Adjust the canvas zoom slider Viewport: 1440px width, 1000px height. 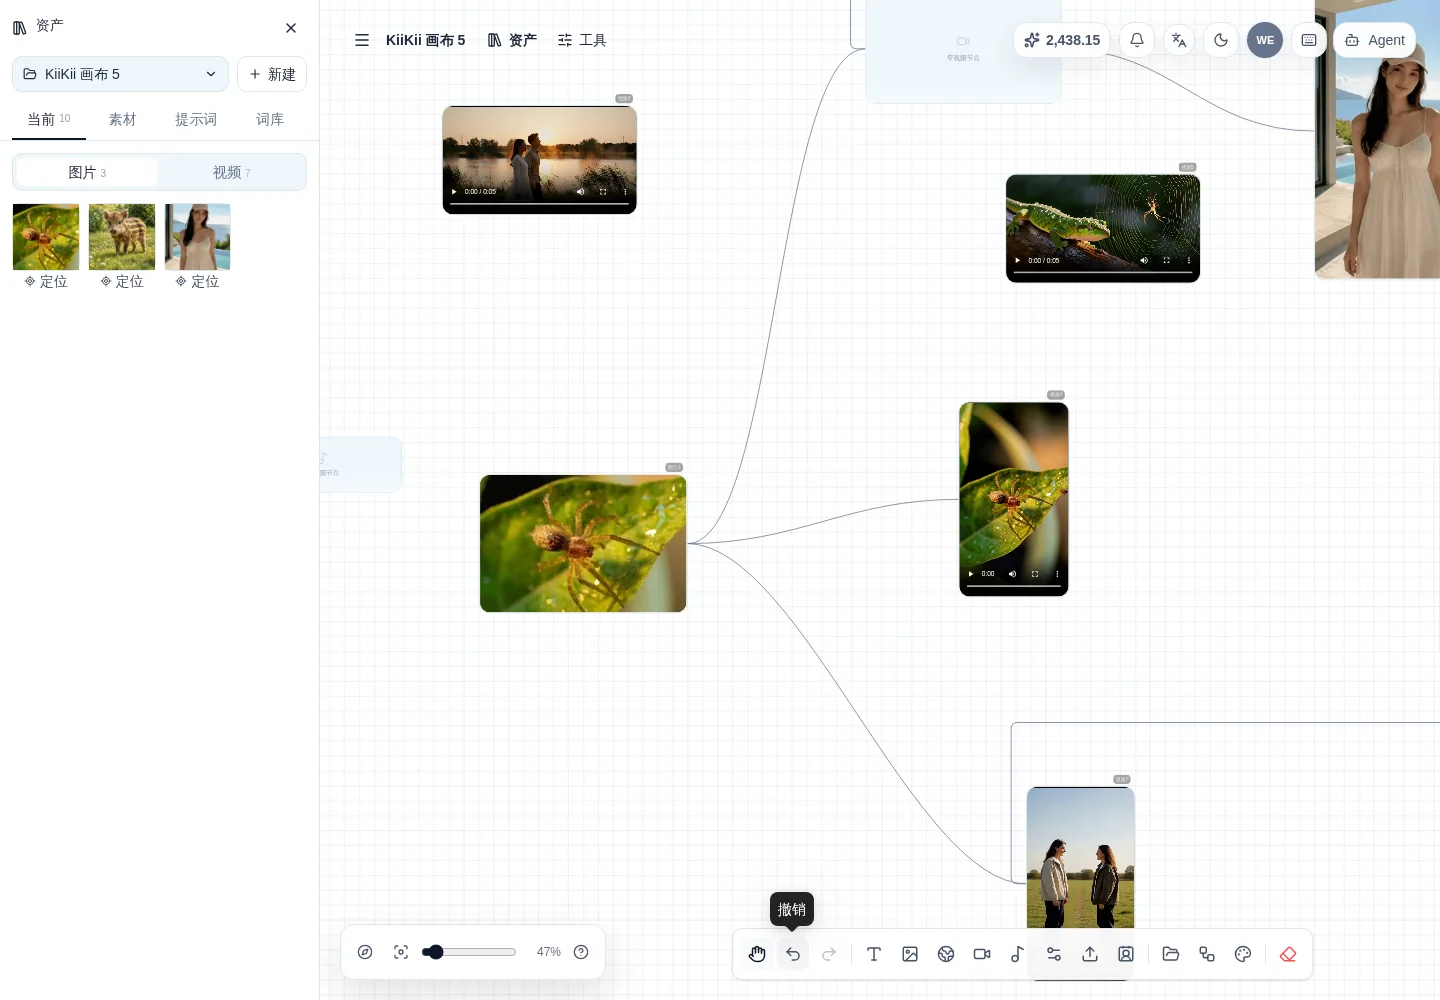pos(469,952)
